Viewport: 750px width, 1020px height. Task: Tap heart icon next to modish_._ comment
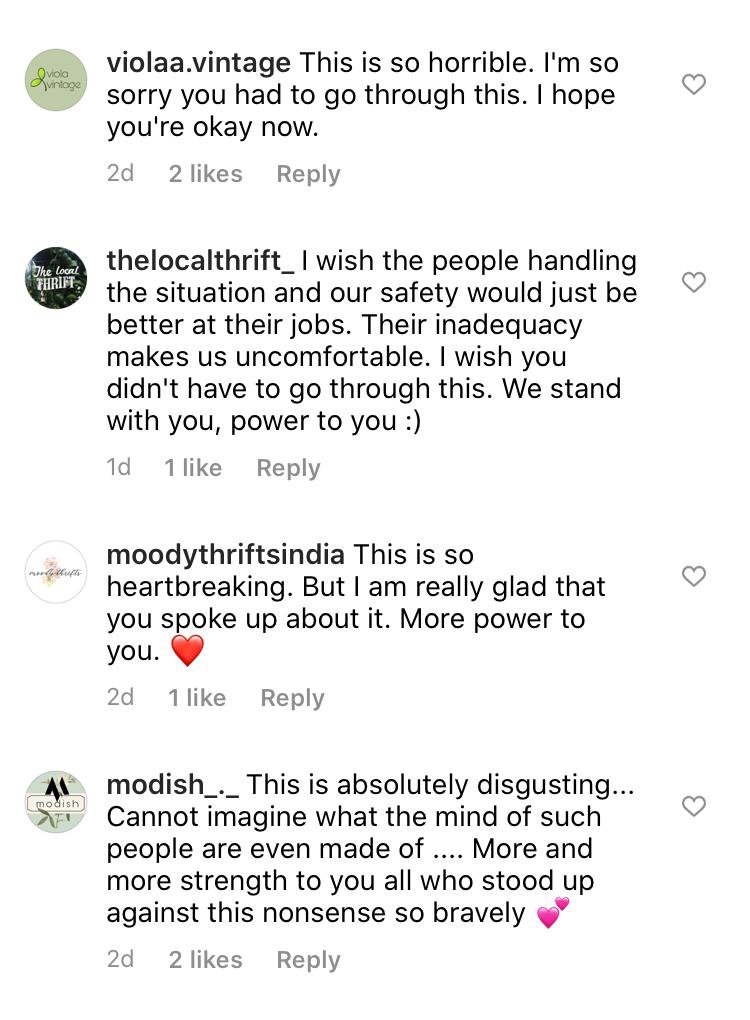click(x=693, y=805)
